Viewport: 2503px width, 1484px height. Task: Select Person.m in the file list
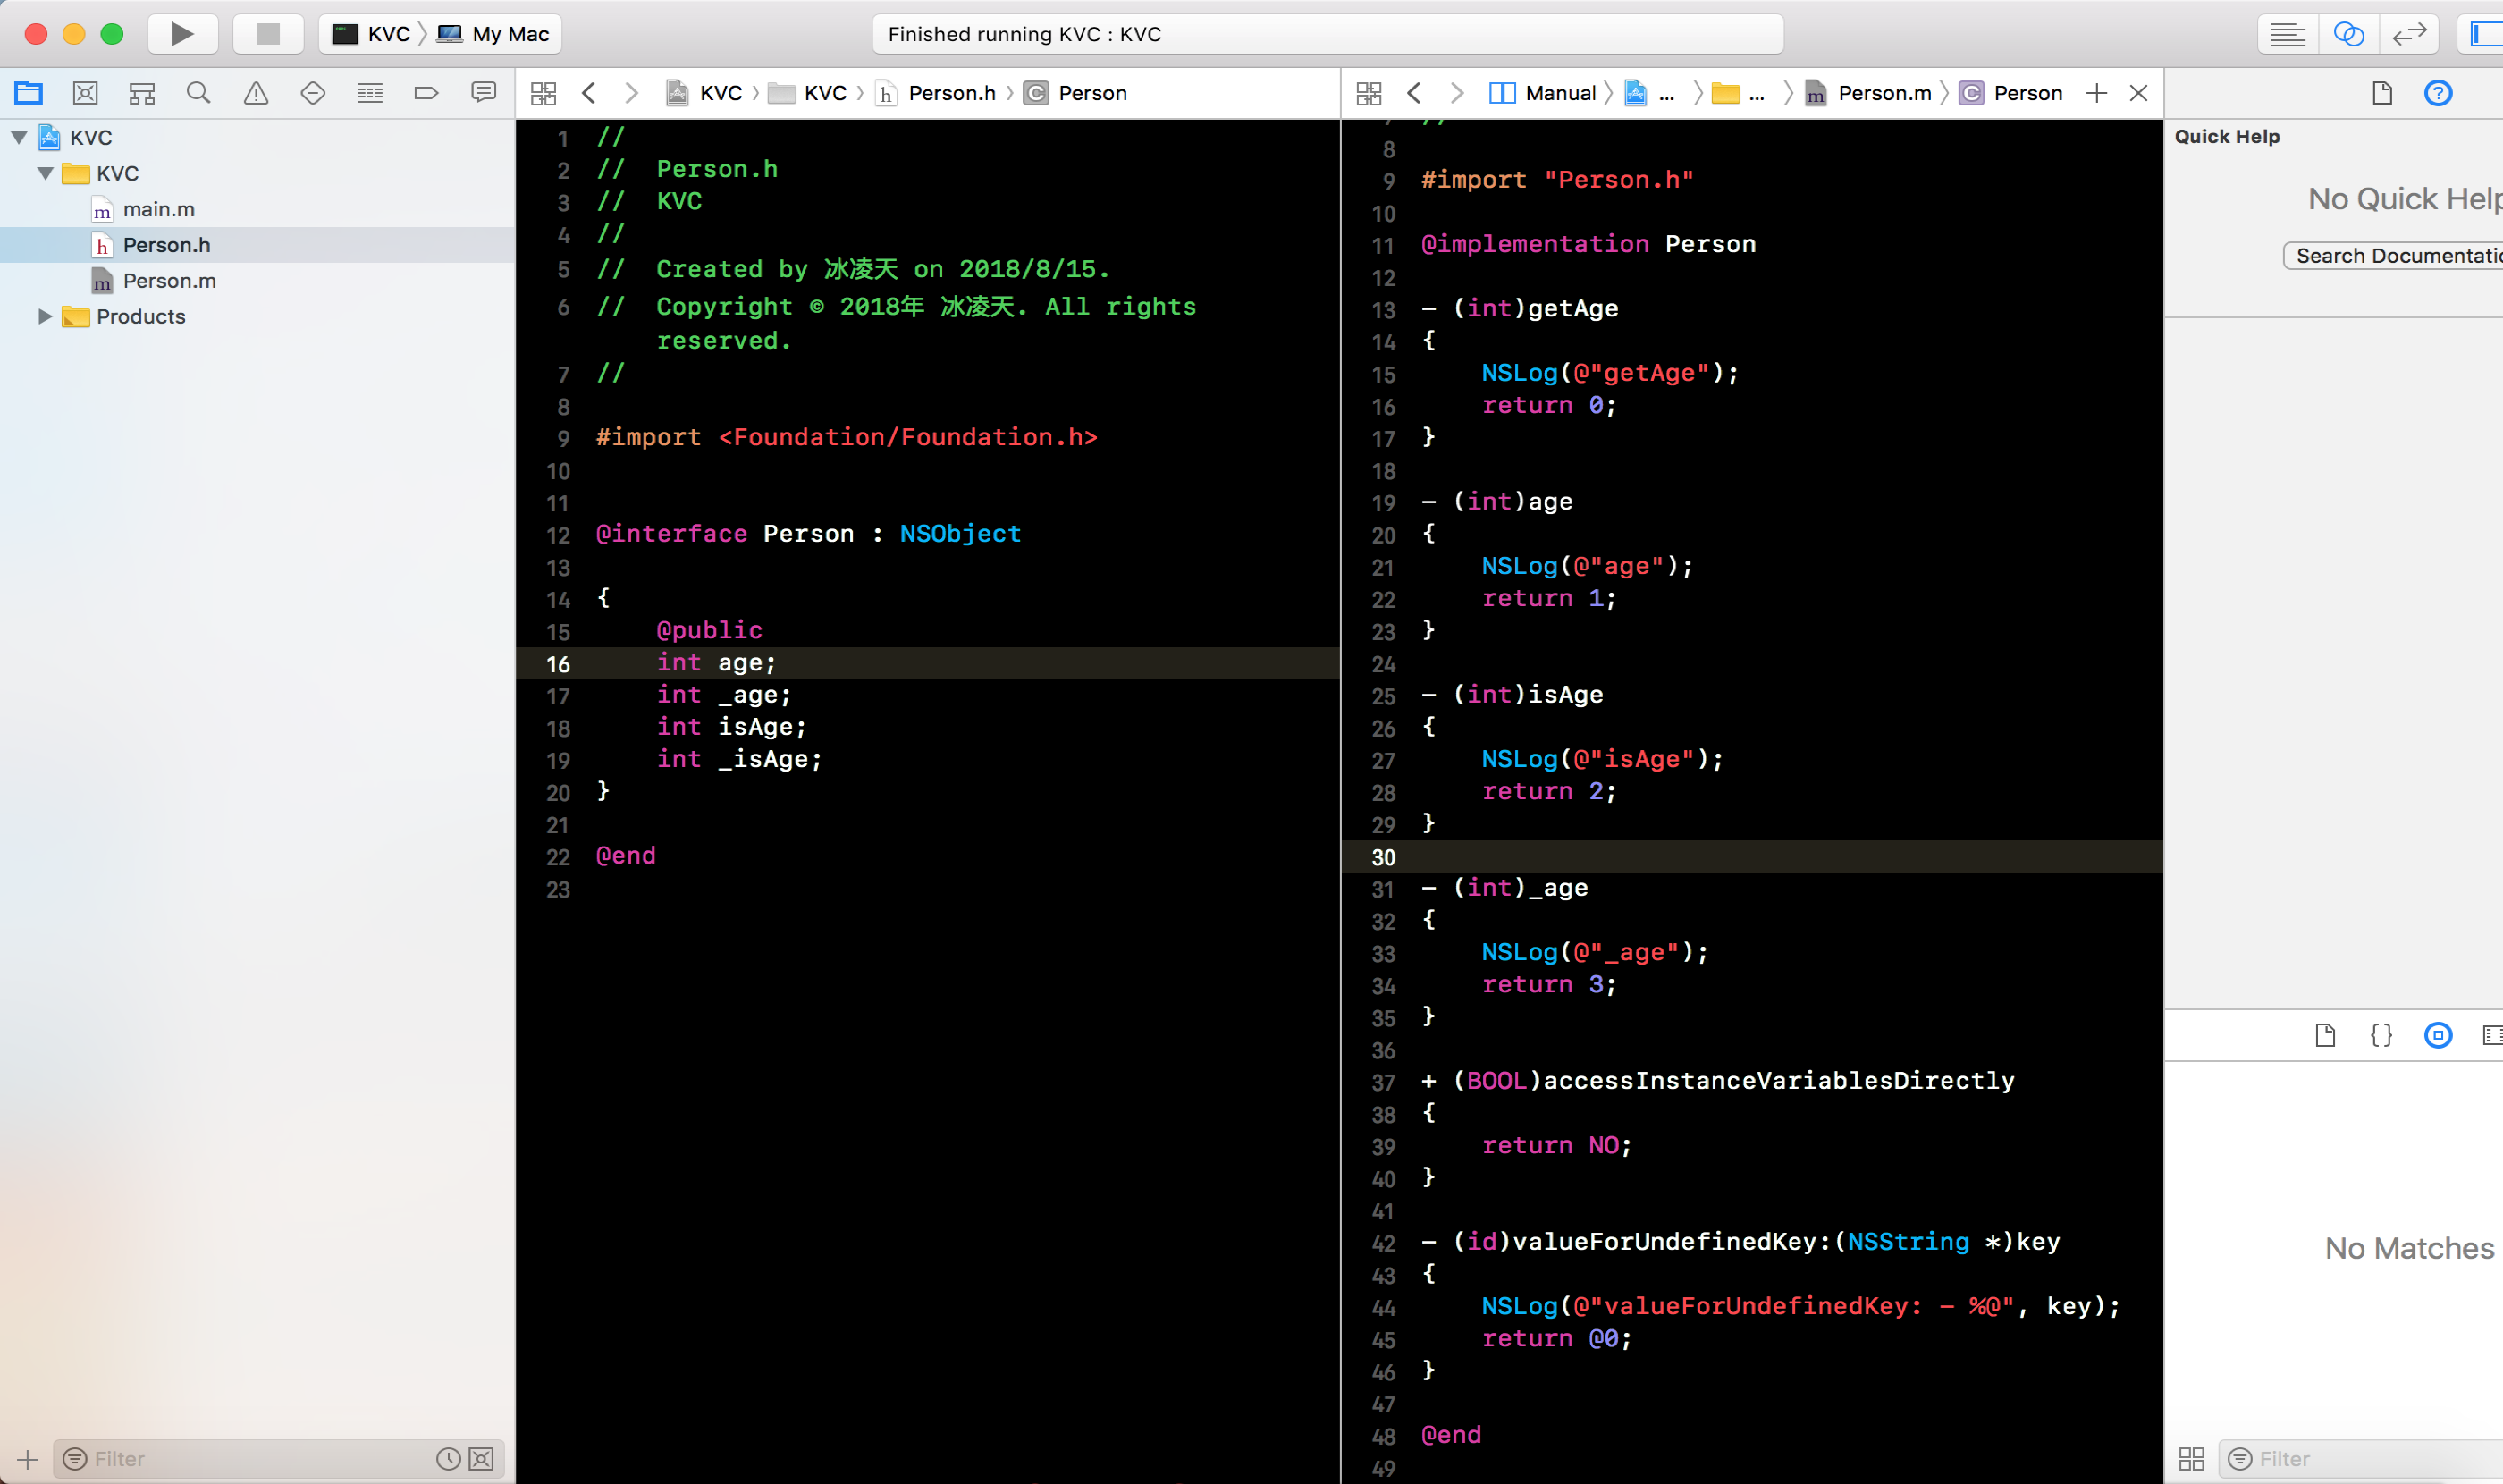[x=169, y=281]
